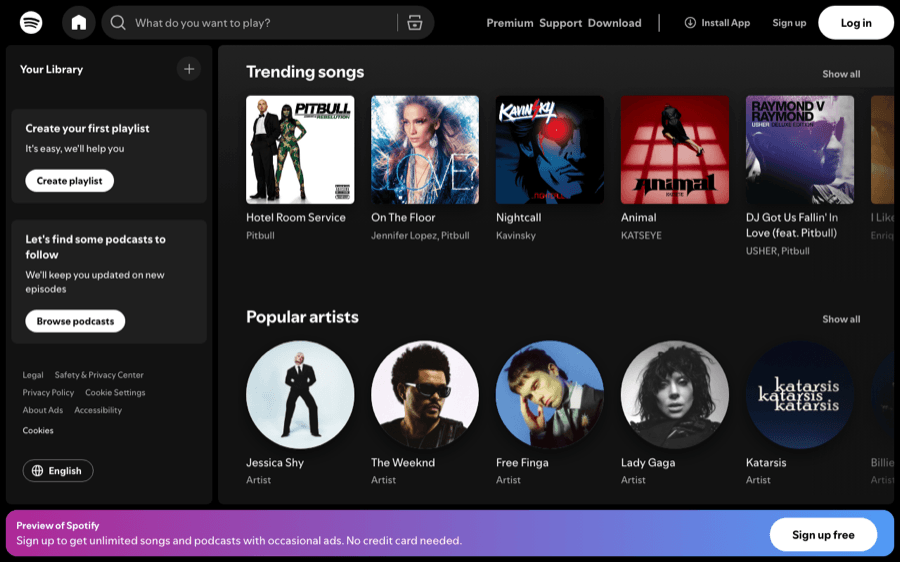Click the 'Your Library' heading
The image size is (900, 562).
(x=51, y=69)
